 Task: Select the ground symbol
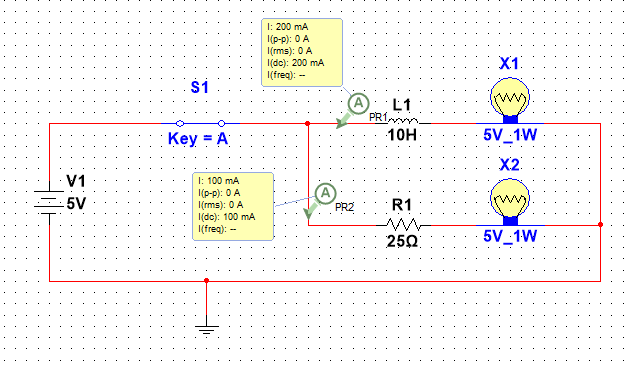[206, 325]
